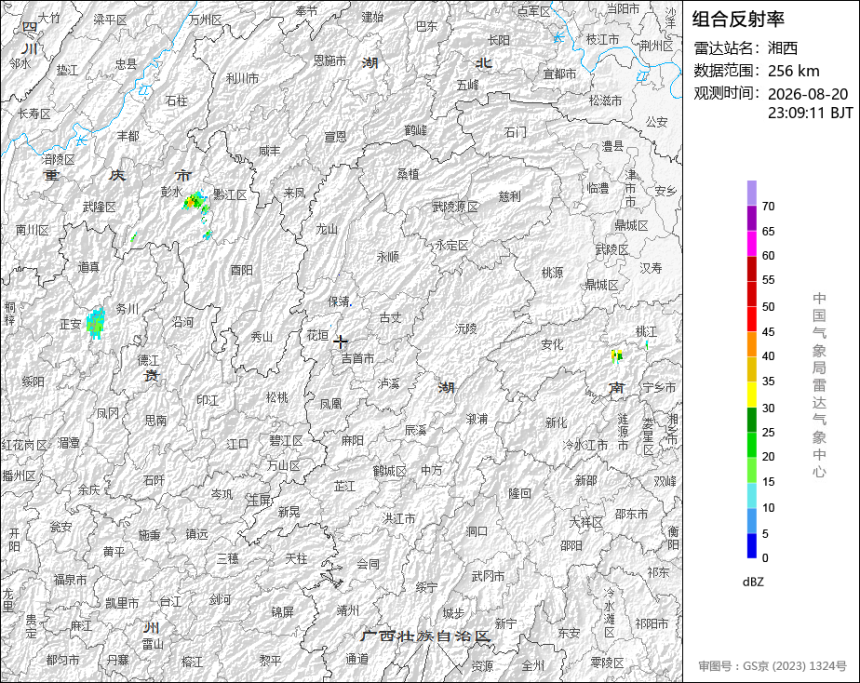Image resolution: width=860 pixels, height=683 pixels.
Task: Click the 吉首市 map label
Action: click(x=358, y=359)
